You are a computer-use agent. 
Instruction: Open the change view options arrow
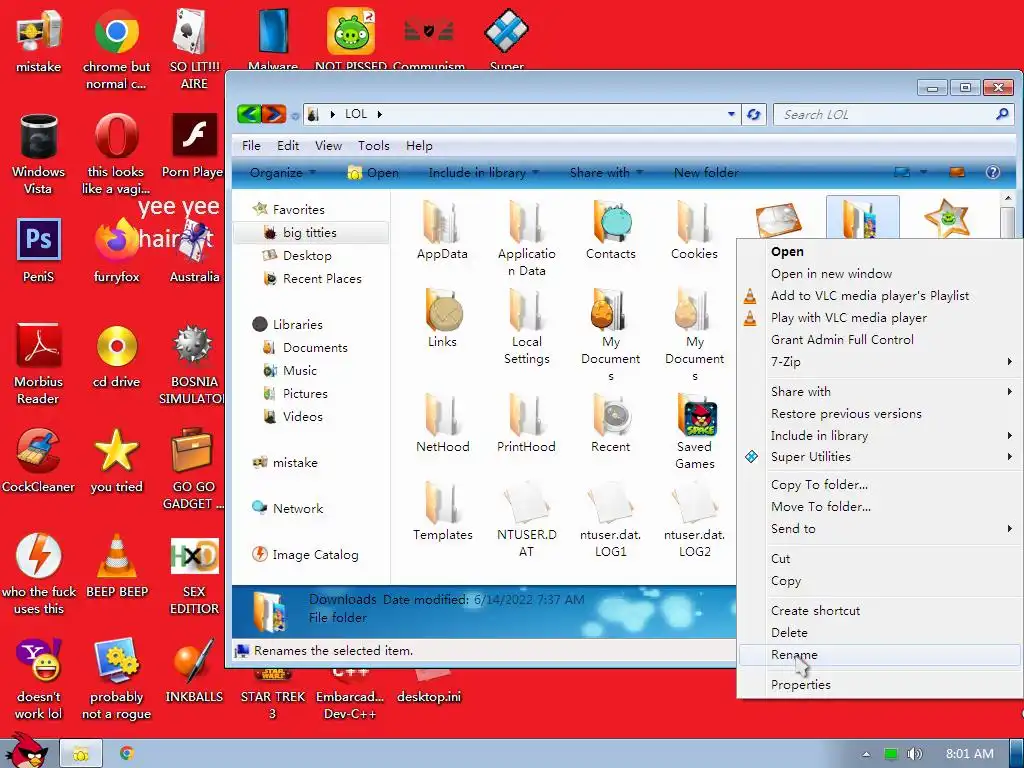tap(923, 172)
